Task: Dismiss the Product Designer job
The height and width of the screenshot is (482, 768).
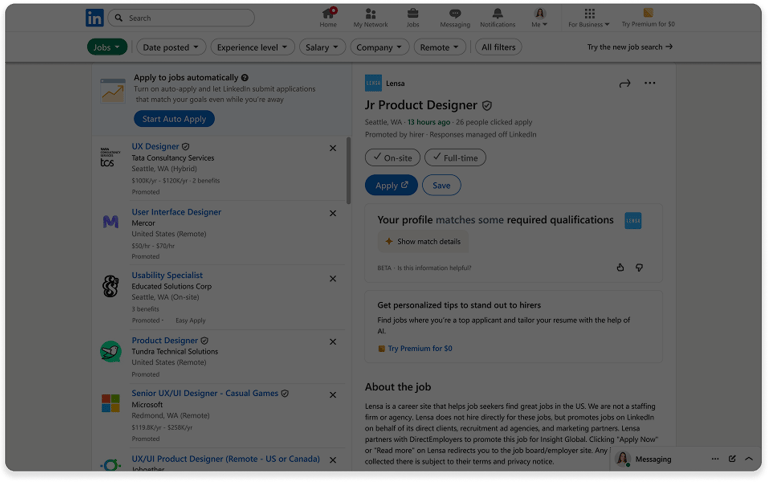Action: pos(333,341)
